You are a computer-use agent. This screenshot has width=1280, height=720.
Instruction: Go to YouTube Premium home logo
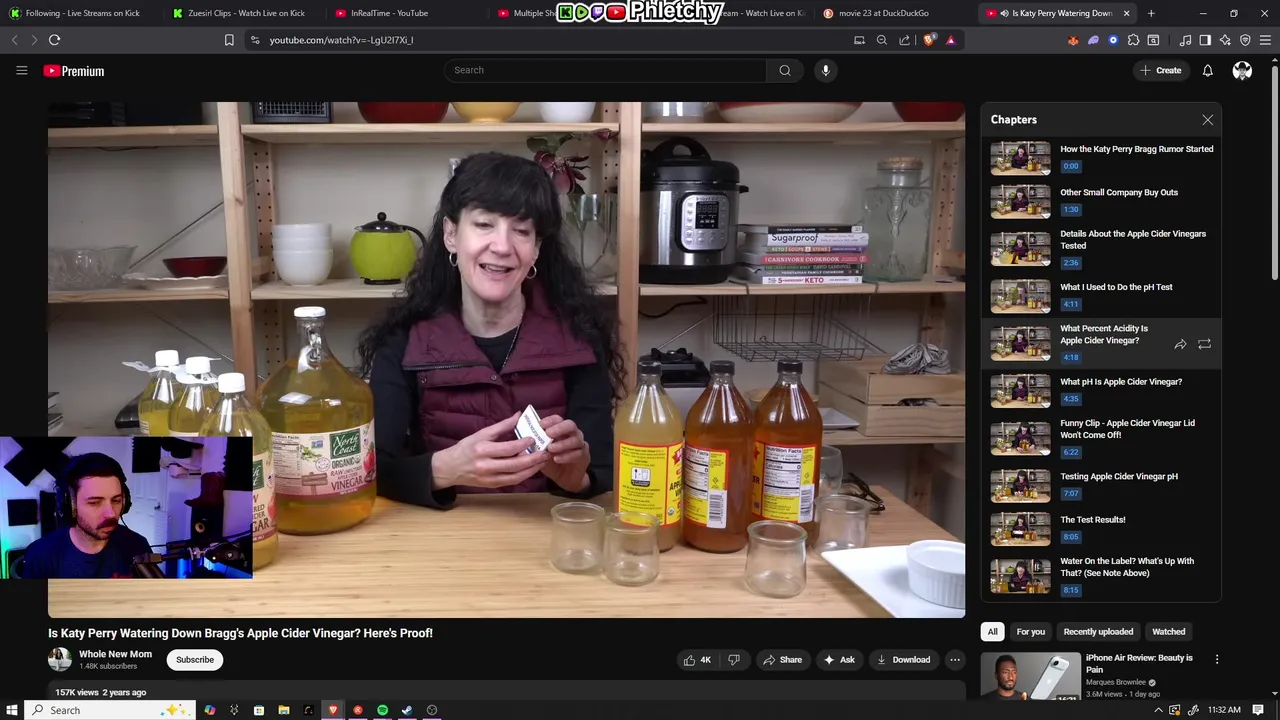point(74,71)
